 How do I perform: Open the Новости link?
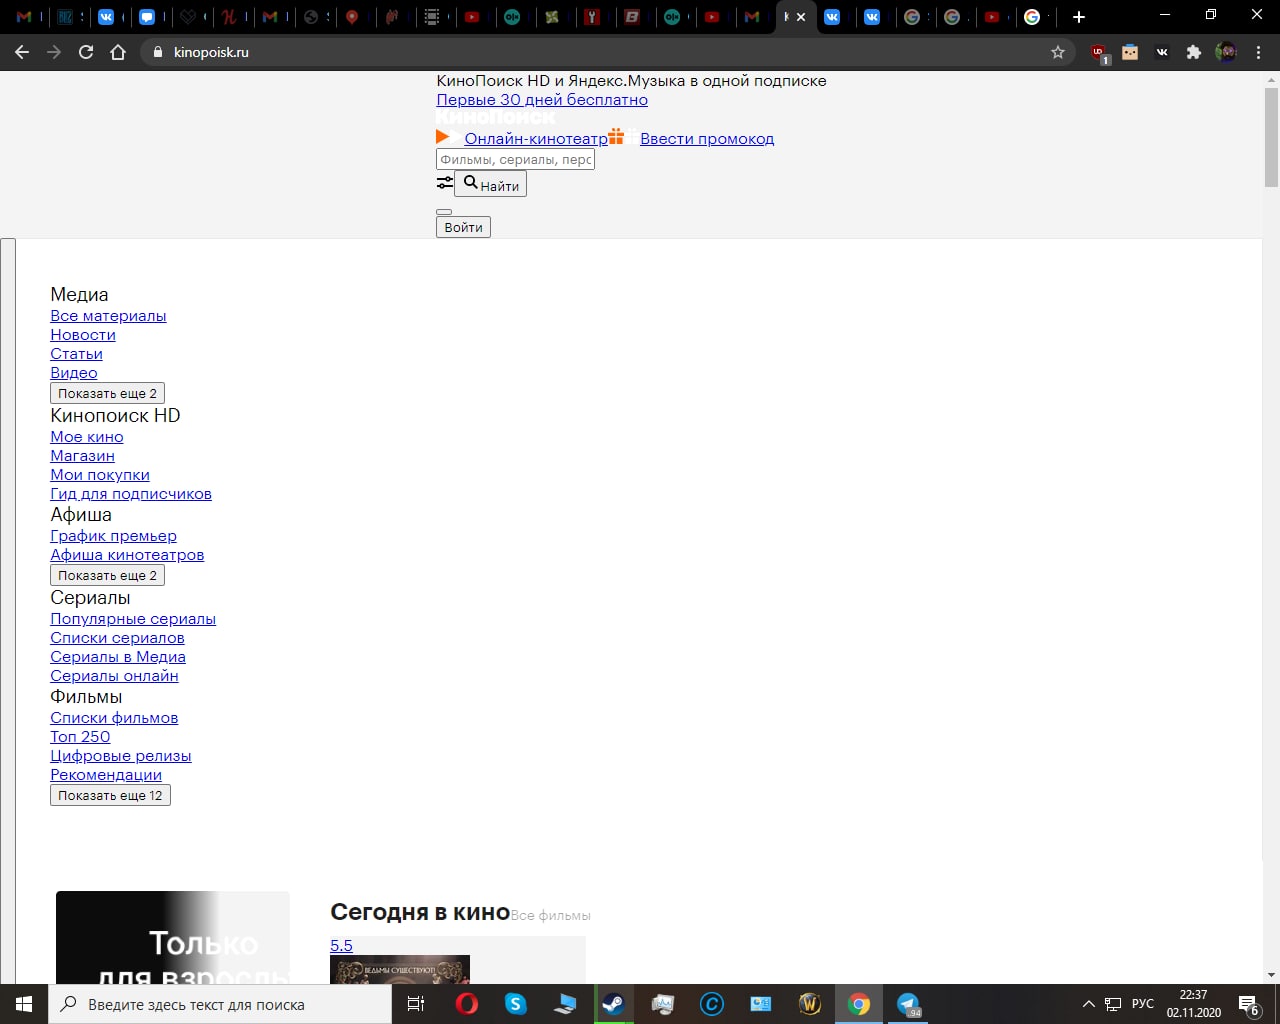[83, 335]
